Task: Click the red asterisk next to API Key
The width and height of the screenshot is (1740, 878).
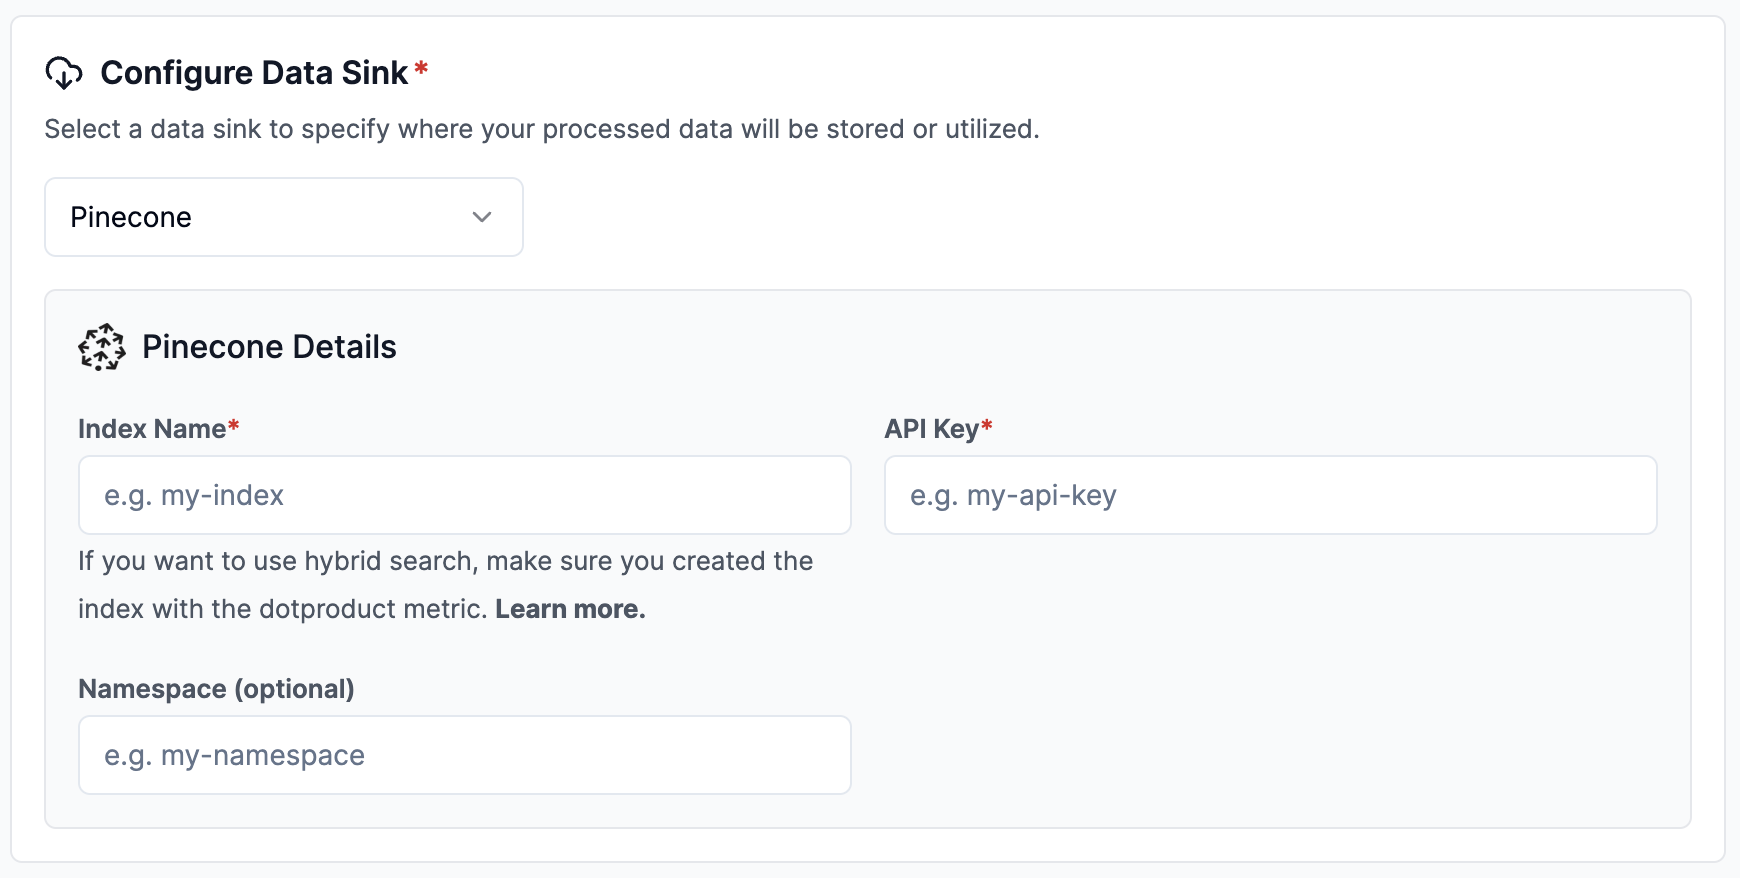Action: pyautogui.click(x=987, y=426)
